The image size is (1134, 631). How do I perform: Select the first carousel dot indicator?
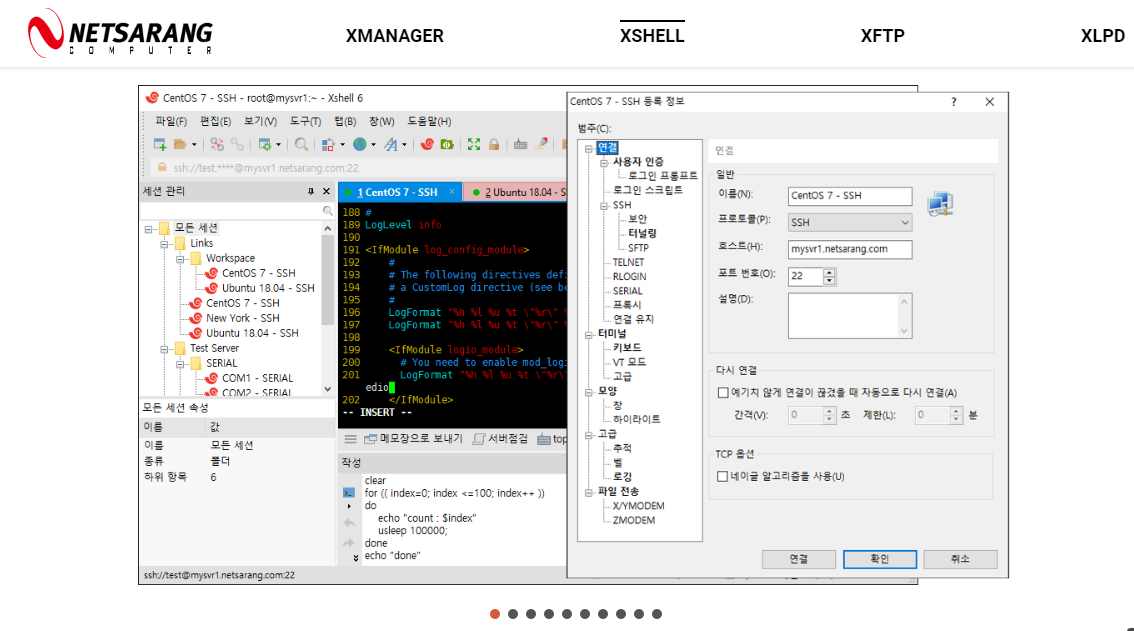[495, 614]
